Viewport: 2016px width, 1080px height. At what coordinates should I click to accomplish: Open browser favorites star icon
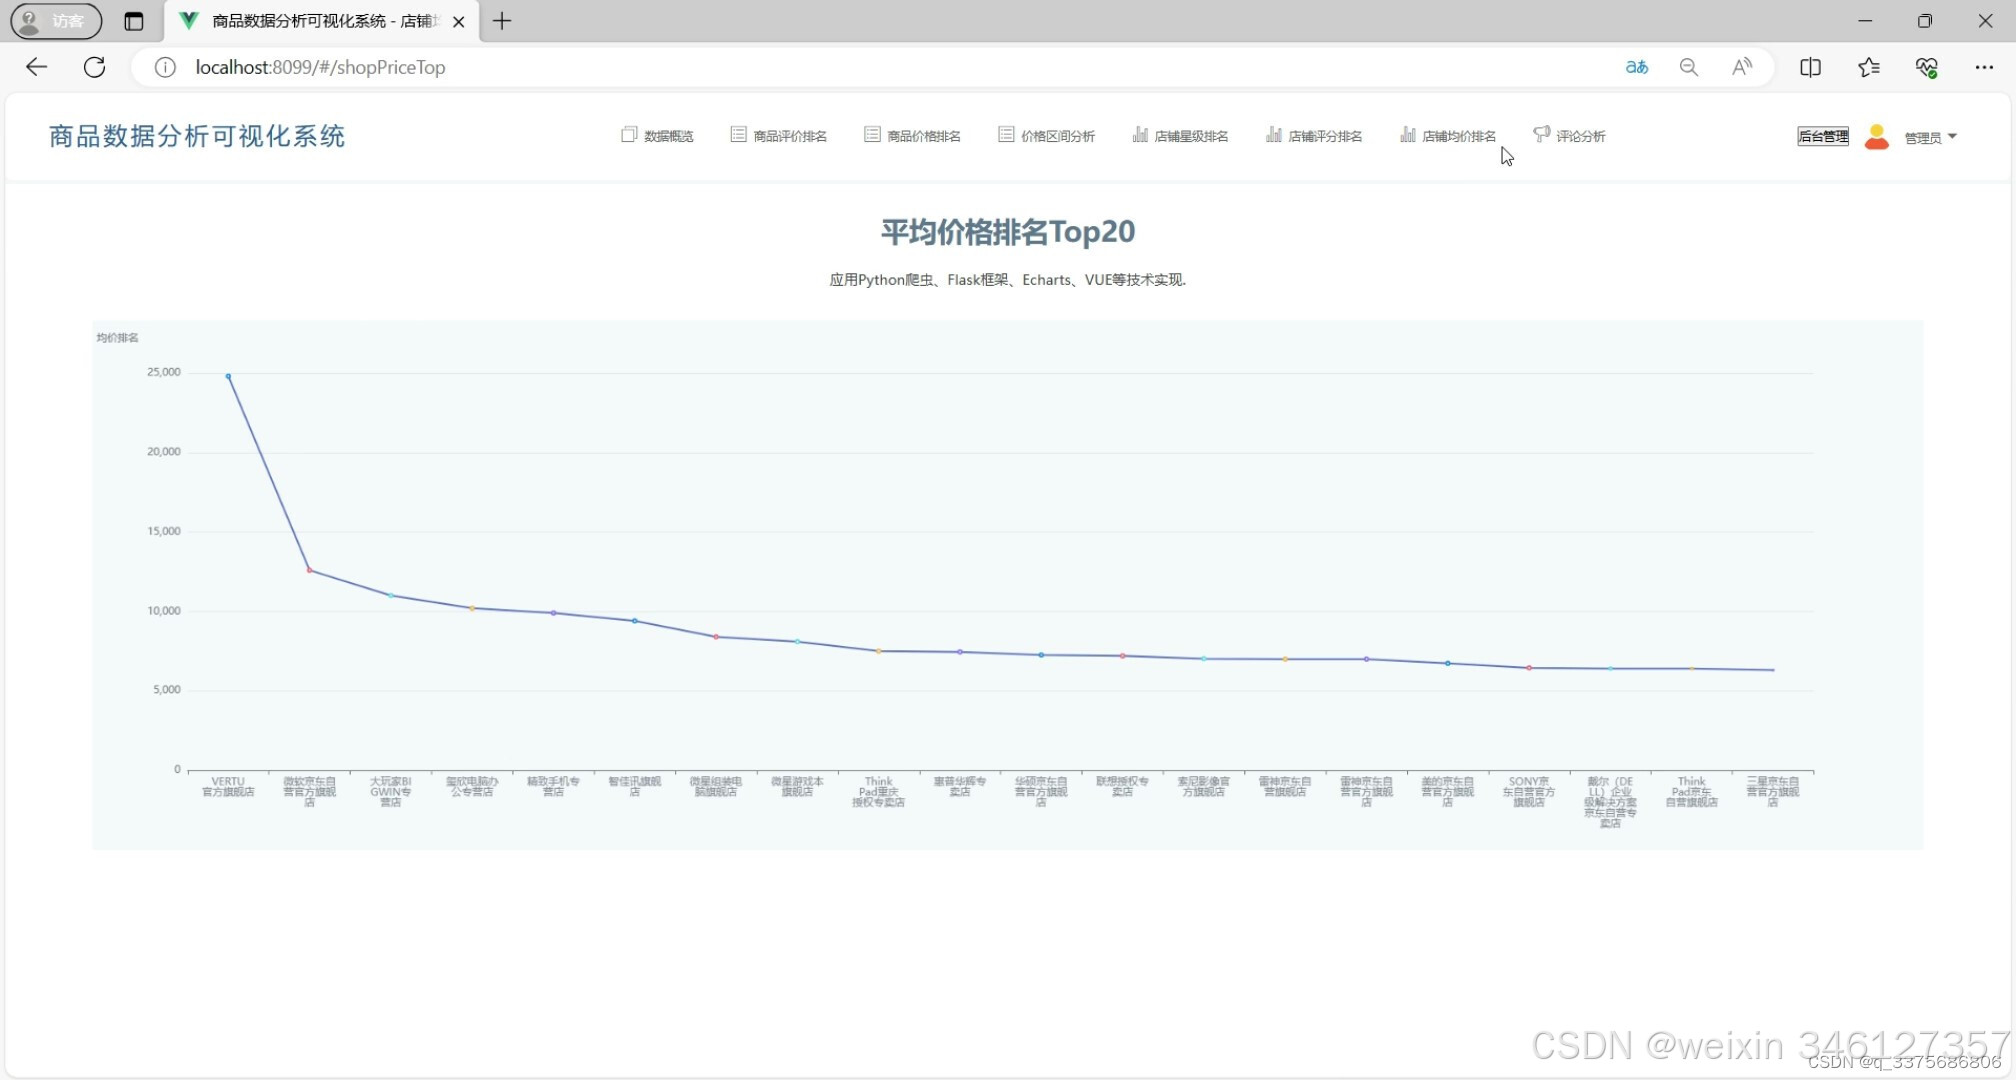click(x=1868, y=67)
